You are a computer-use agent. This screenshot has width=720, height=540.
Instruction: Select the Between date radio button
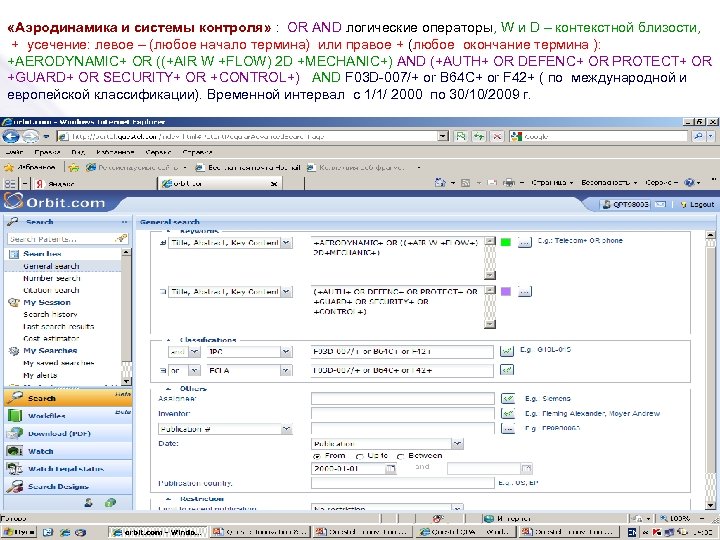pyautogui.click(x=400, y=456)
